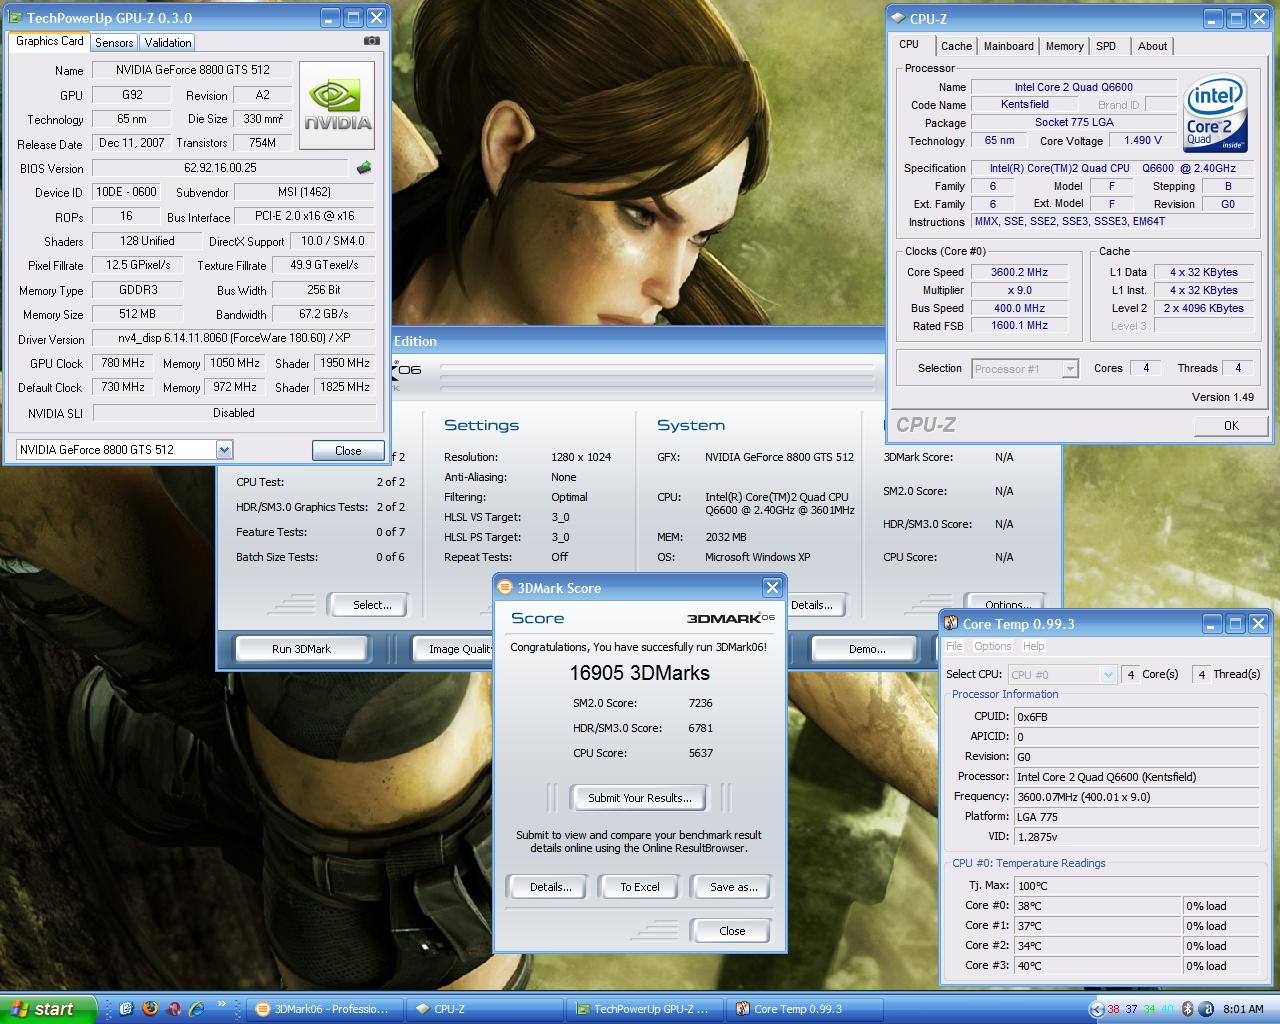
Task: Open the Validation tab in GPU-Z
Action: pyautogui.click(x=167, y=43)
